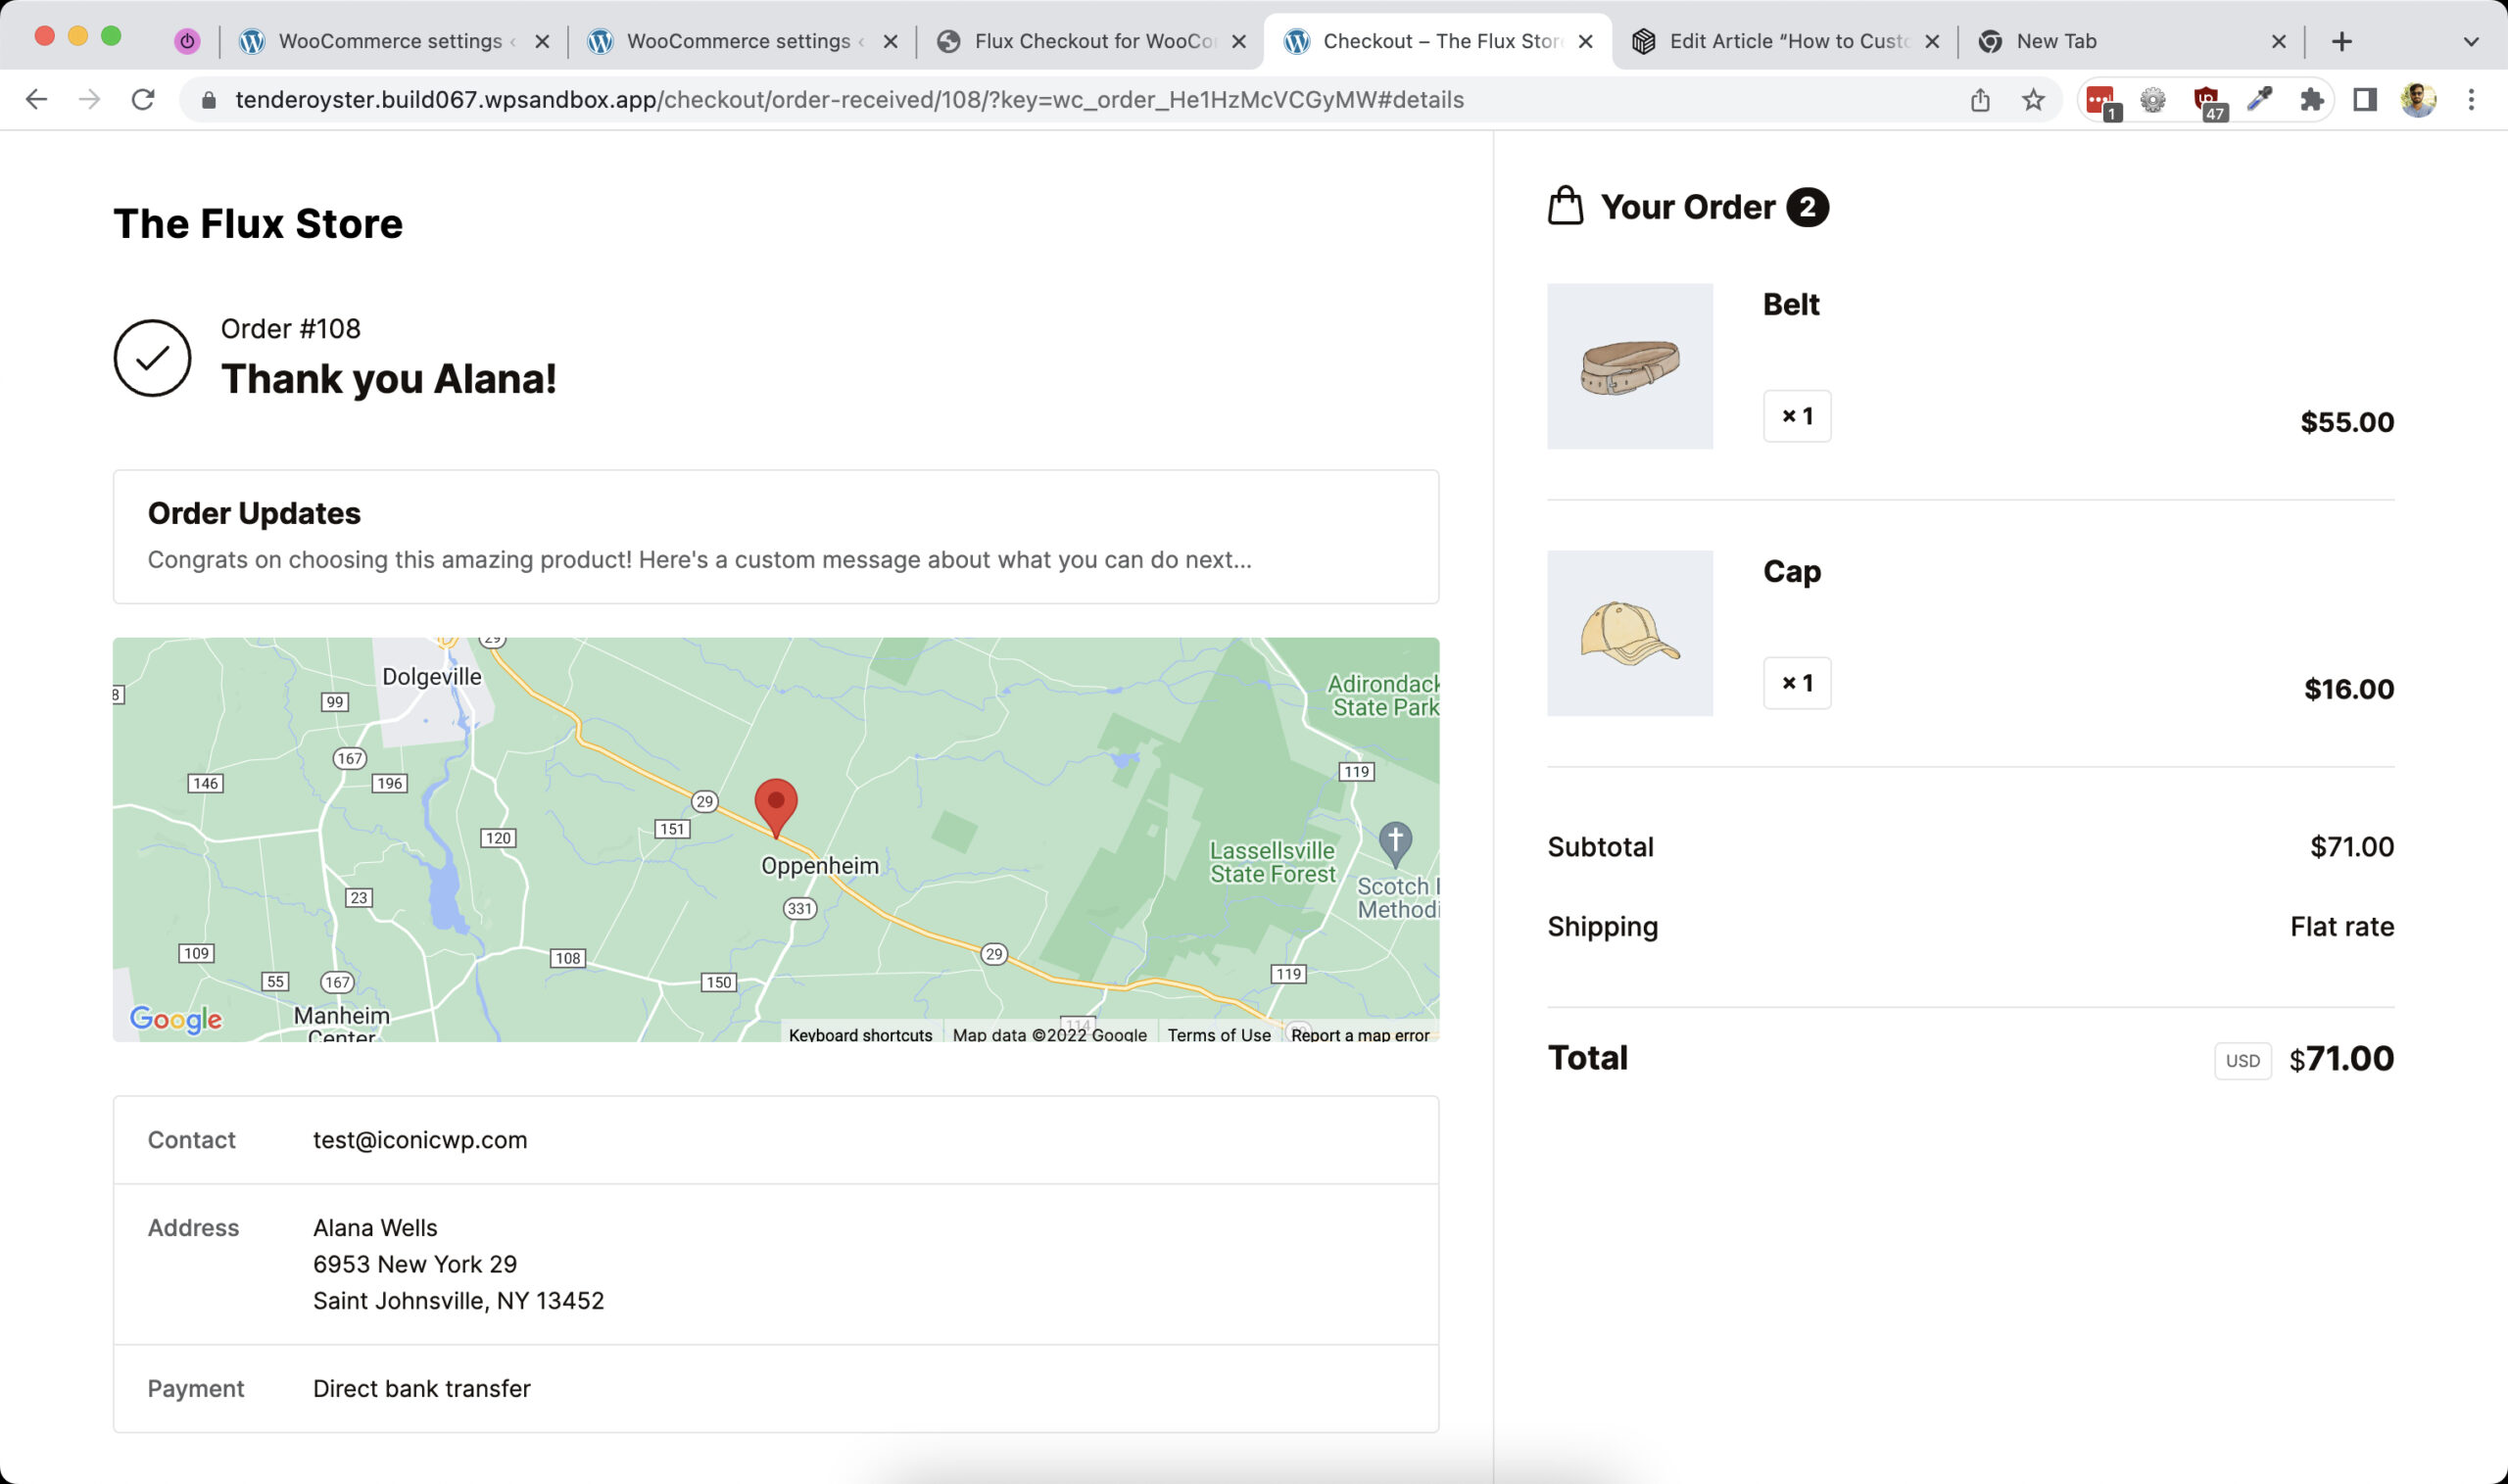Toggle the browser side panel icon
Image resolution: width=2508 pixels, height=1484 pixels.
click(x=2364, y=100)
